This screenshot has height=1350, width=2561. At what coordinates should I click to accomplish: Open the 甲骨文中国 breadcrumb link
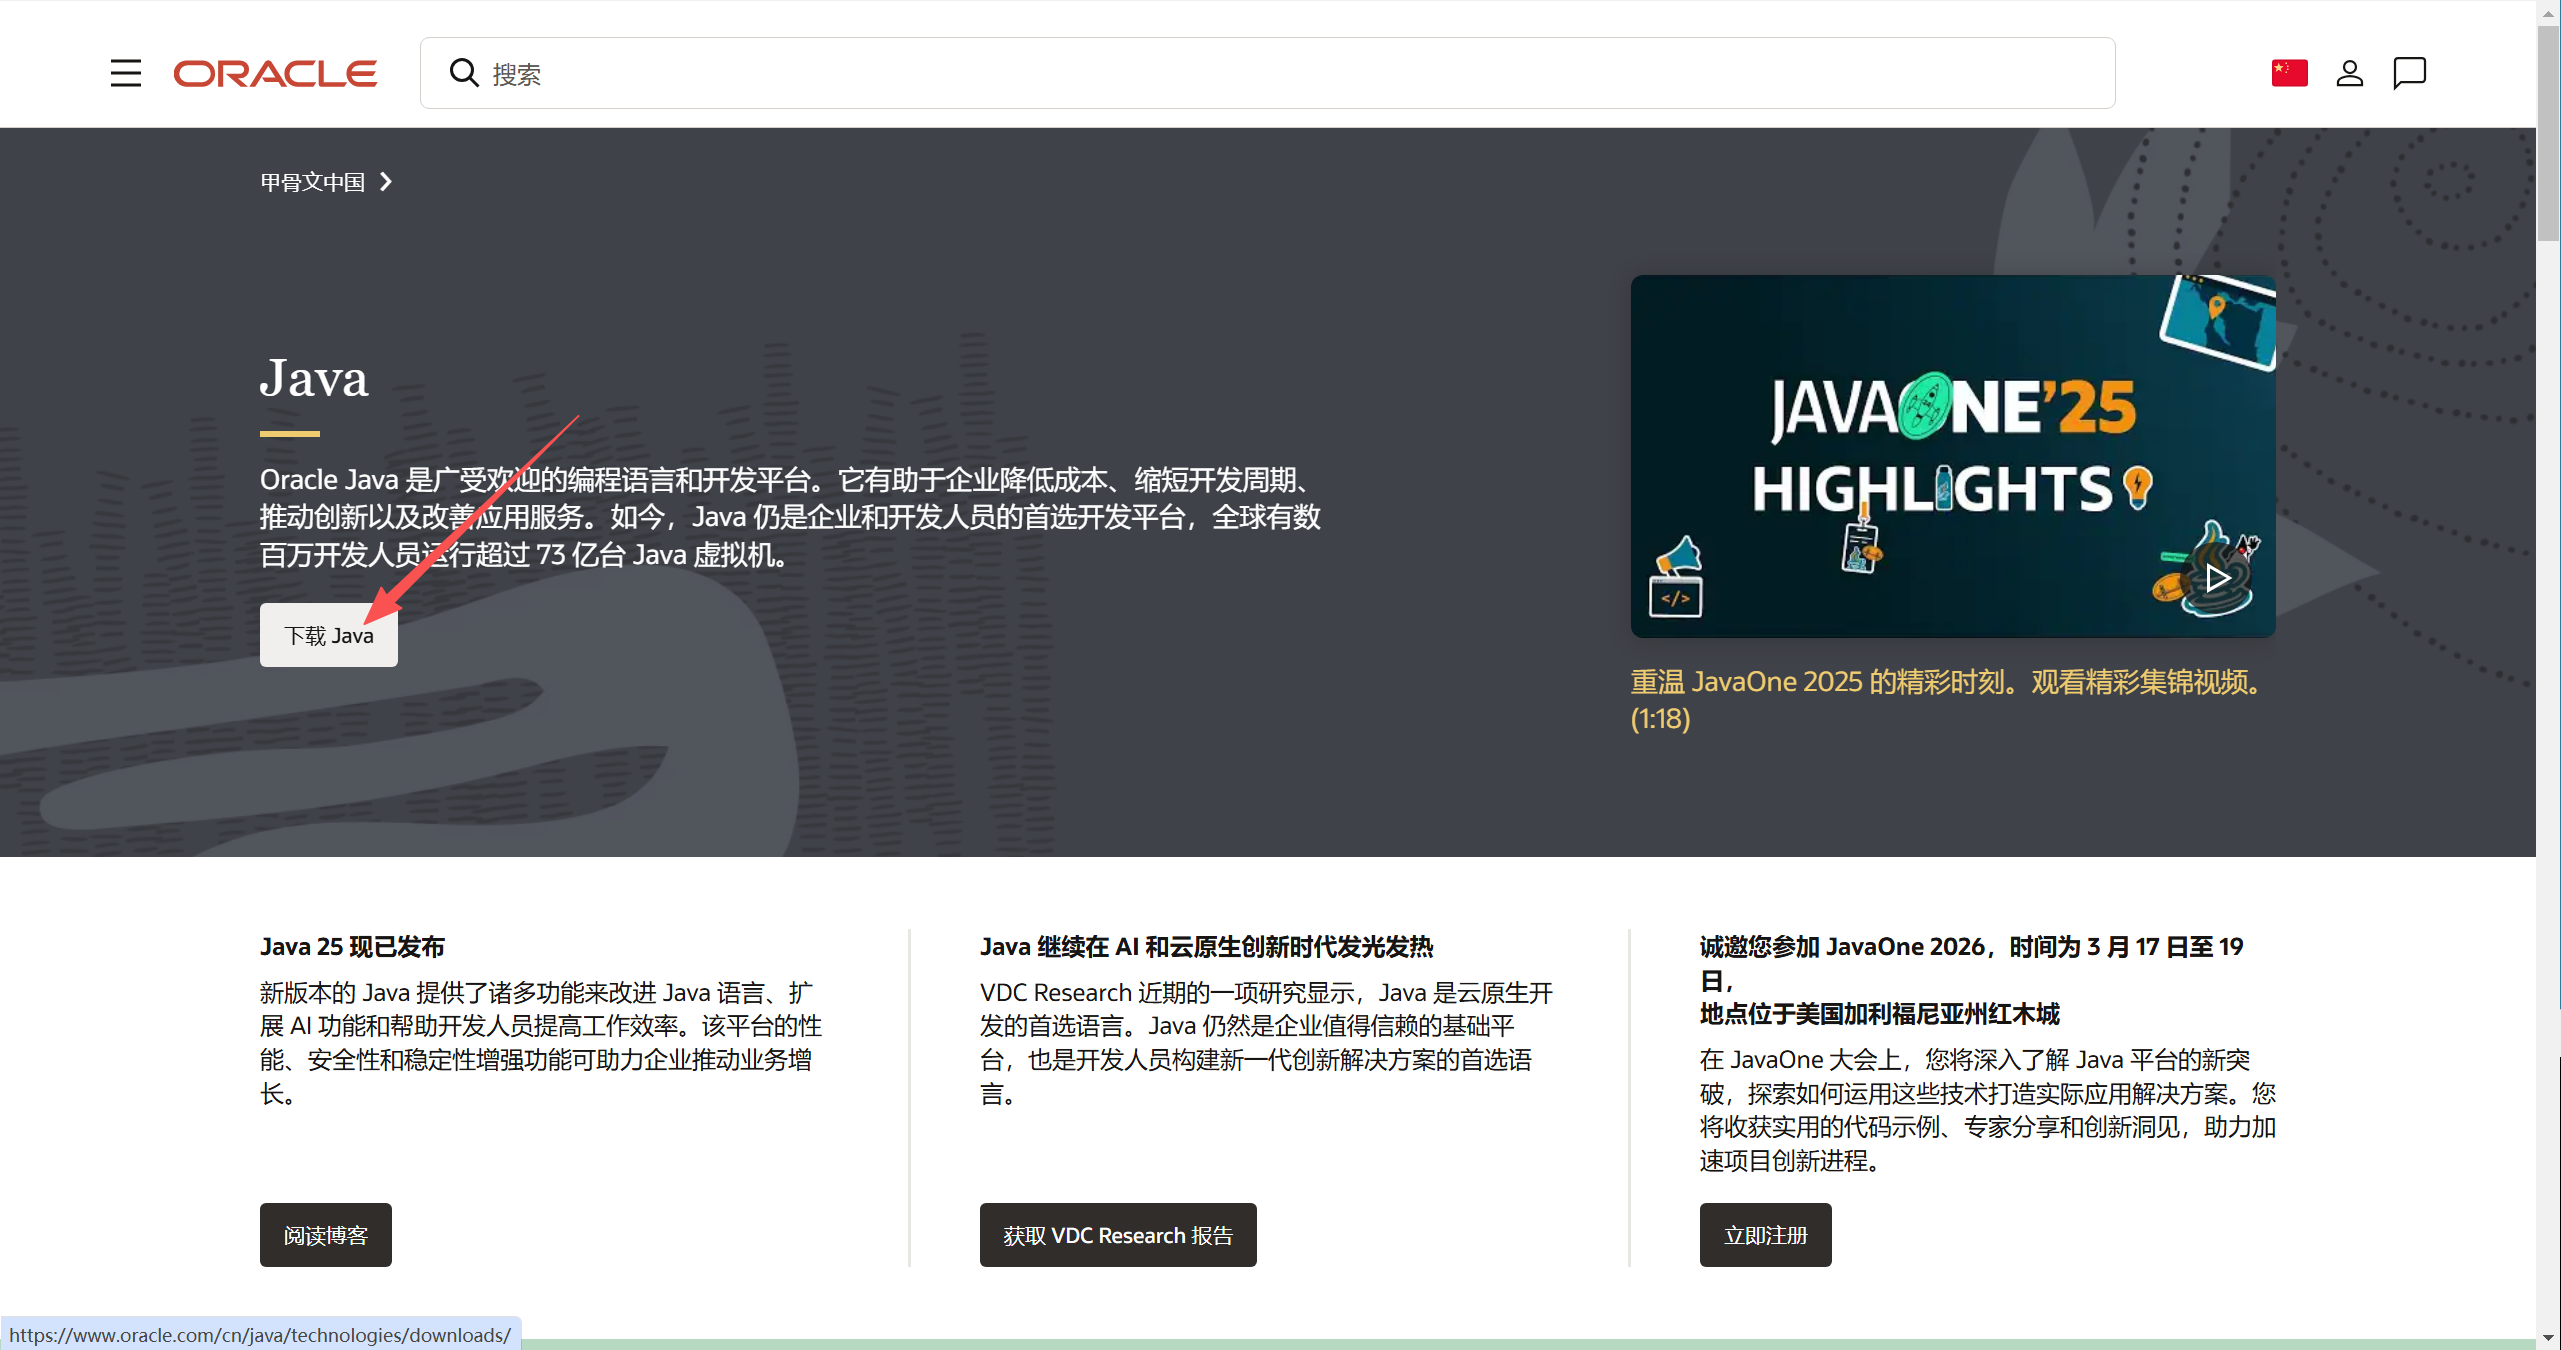coord(312,182)
